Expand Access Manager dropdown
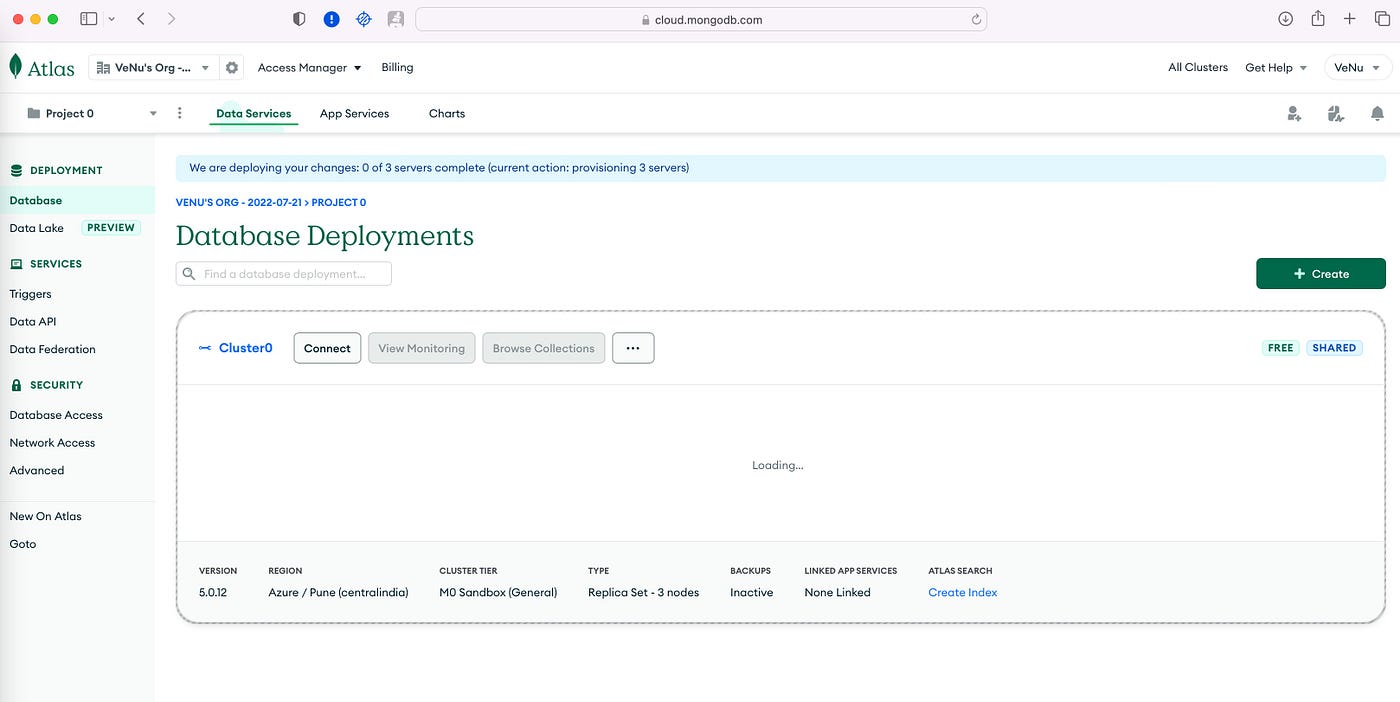 coord(309,68)
